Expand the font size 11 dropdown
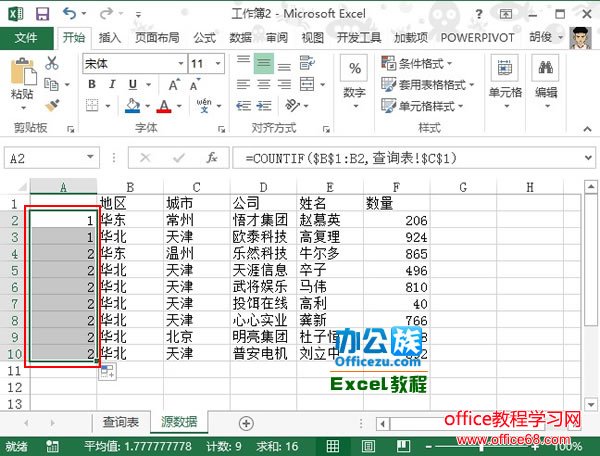This screenshot has width=600, height=456. [x=218, y=63]
